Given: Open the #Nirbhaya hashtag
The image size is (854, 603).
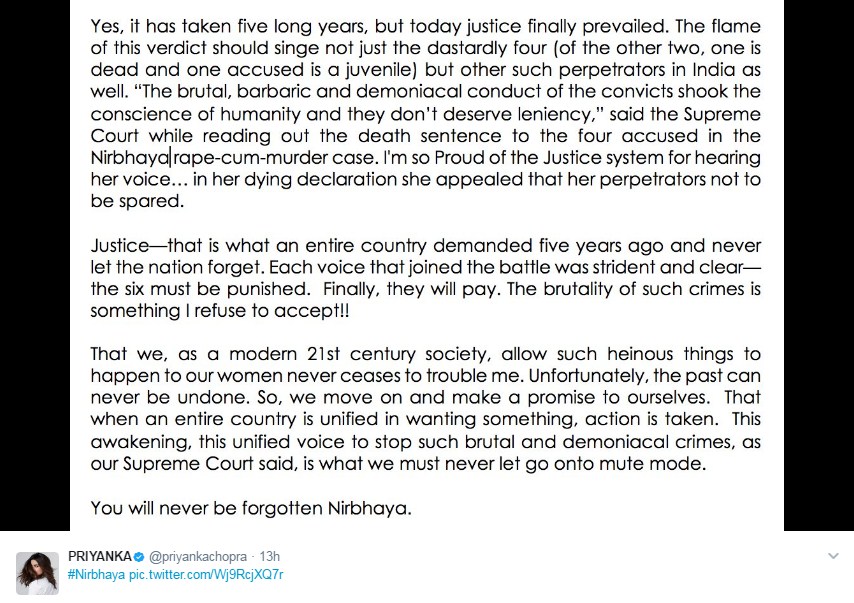Looking at the screenshot, I should click(97, 575).
